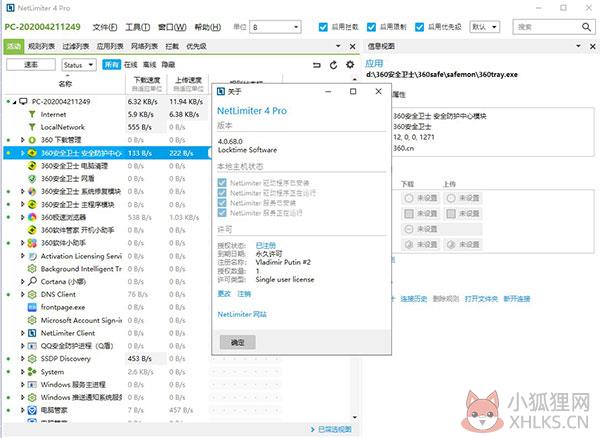This screenshot has width=600, height=438.
Task: Click the Cortana search icon in the list
Action: tap(33, 282)
